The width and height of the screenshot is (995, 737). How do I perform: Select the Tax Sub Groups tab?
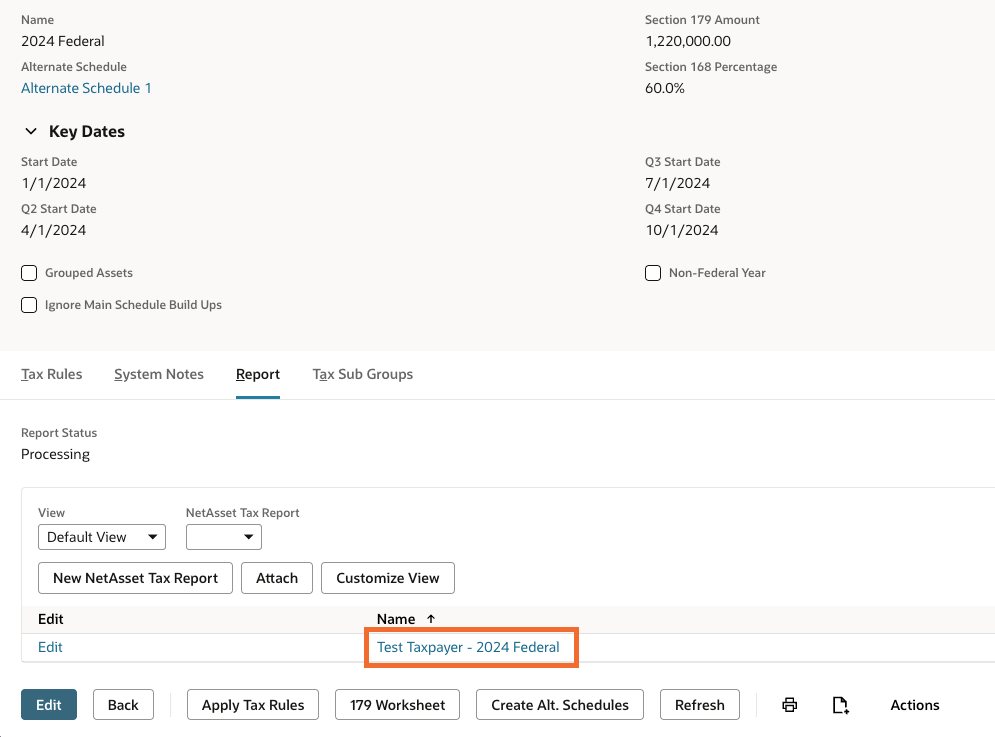[363, 374]
